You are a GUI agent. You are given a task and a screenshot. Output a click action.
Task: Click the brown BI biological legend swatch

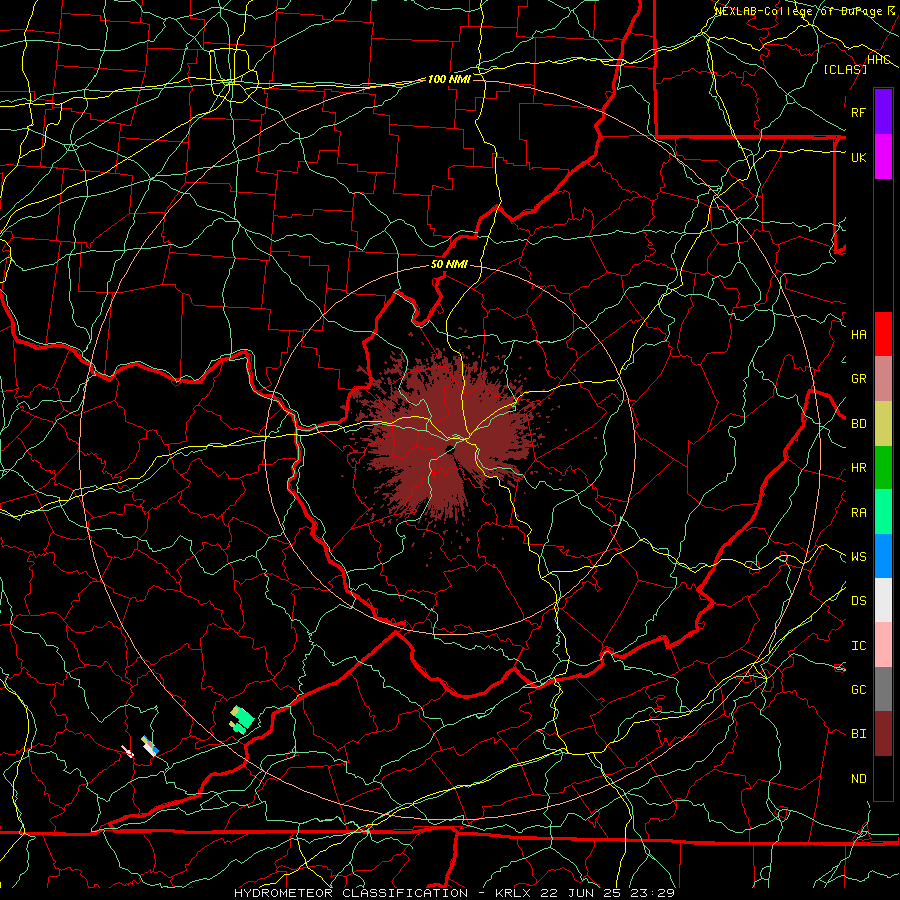pos(883,734)
